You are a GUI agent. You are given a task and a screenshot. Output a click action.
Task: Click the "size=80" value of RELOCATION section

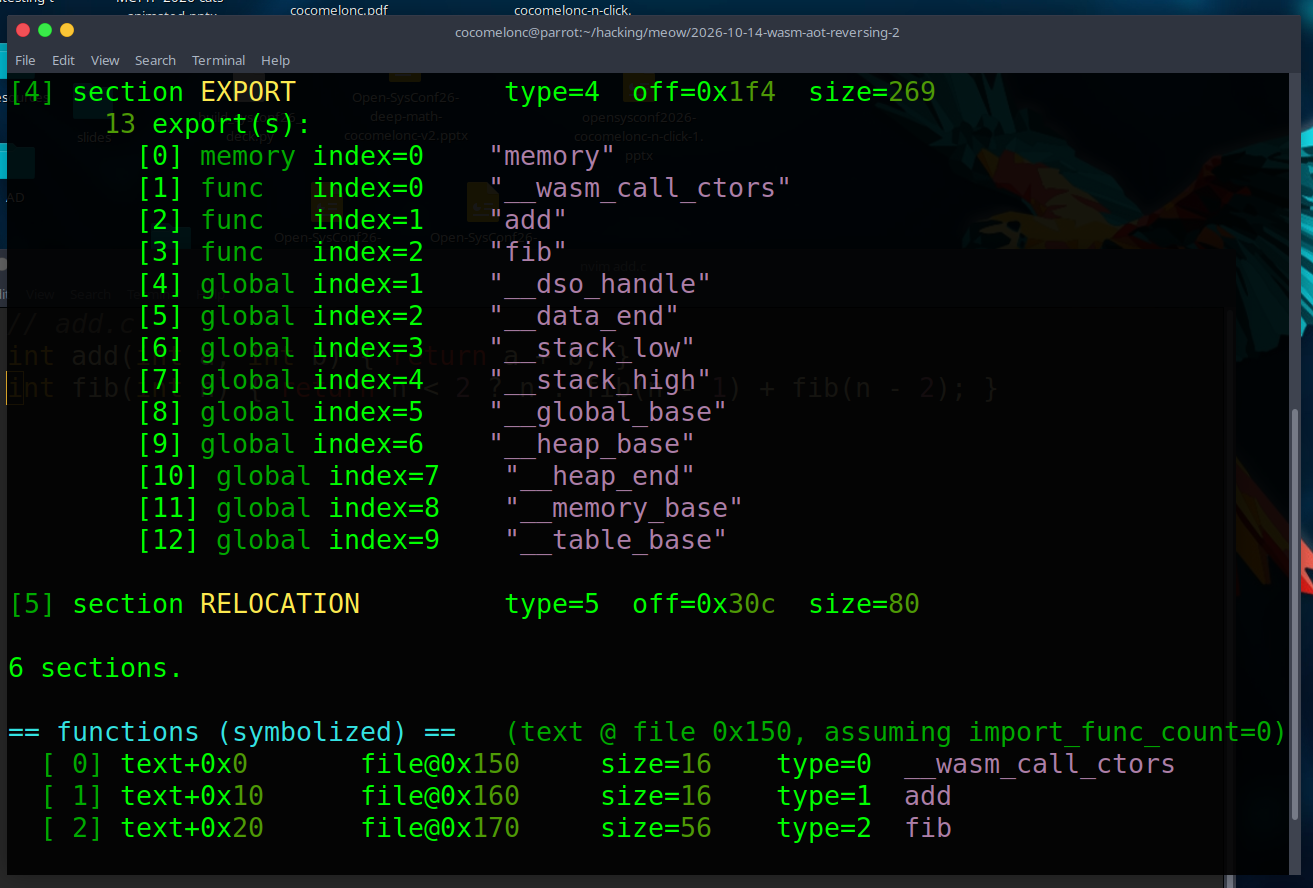point(864,604)
